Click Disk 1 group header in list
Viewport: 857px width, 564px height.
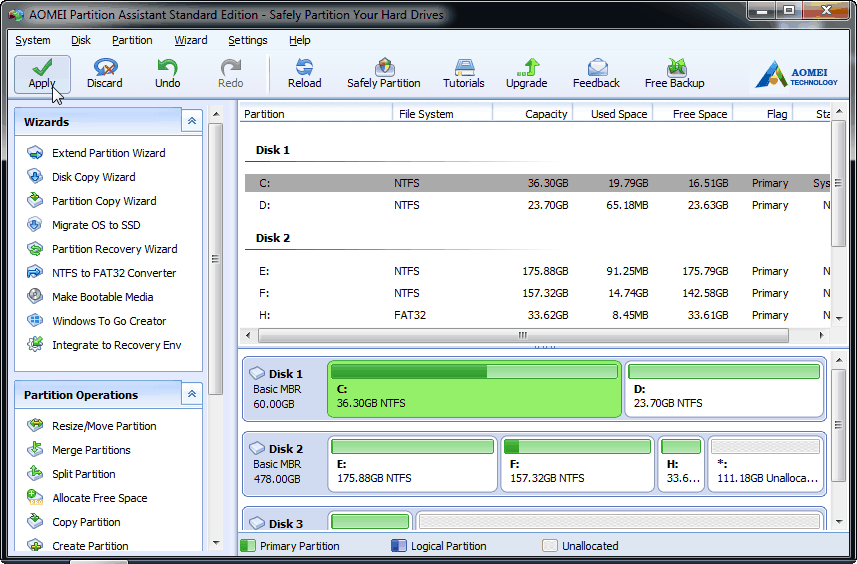[273, 150]
